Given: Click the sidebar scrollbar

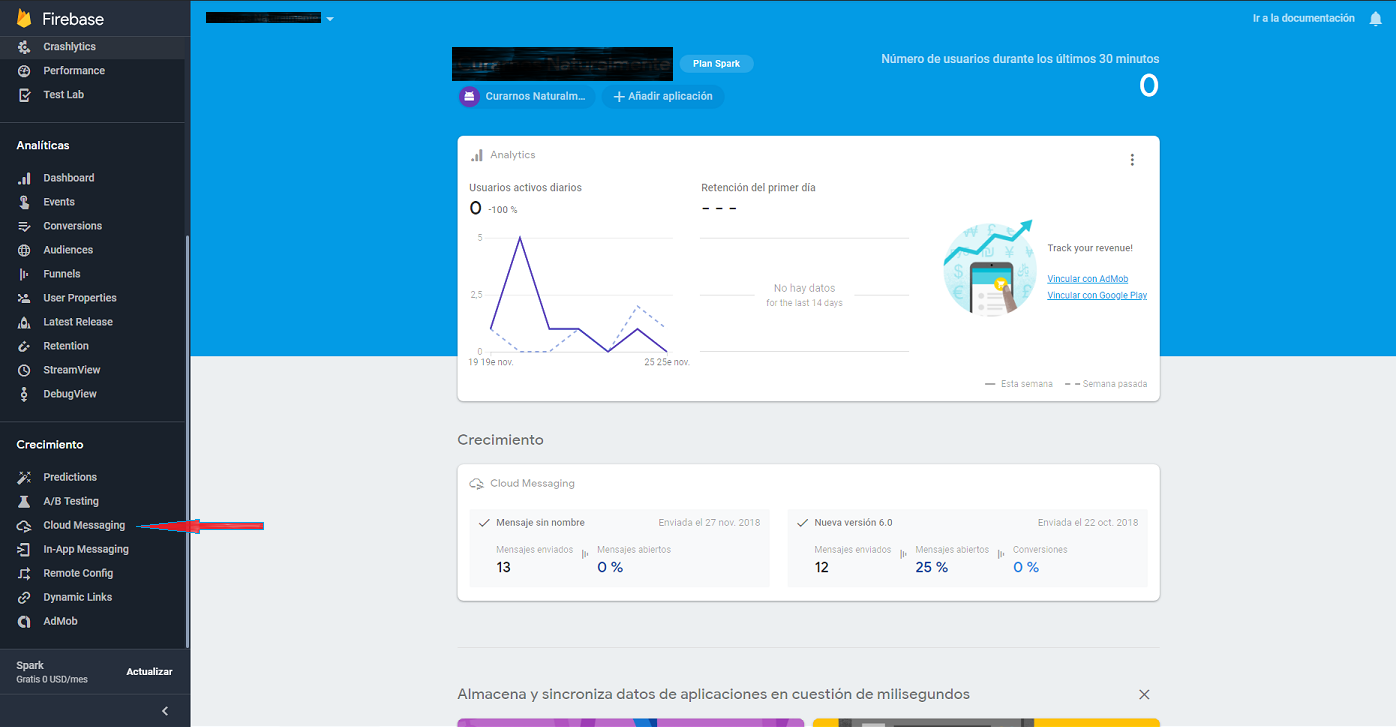Looking at the screenshot, I should (x=187, y=440).
